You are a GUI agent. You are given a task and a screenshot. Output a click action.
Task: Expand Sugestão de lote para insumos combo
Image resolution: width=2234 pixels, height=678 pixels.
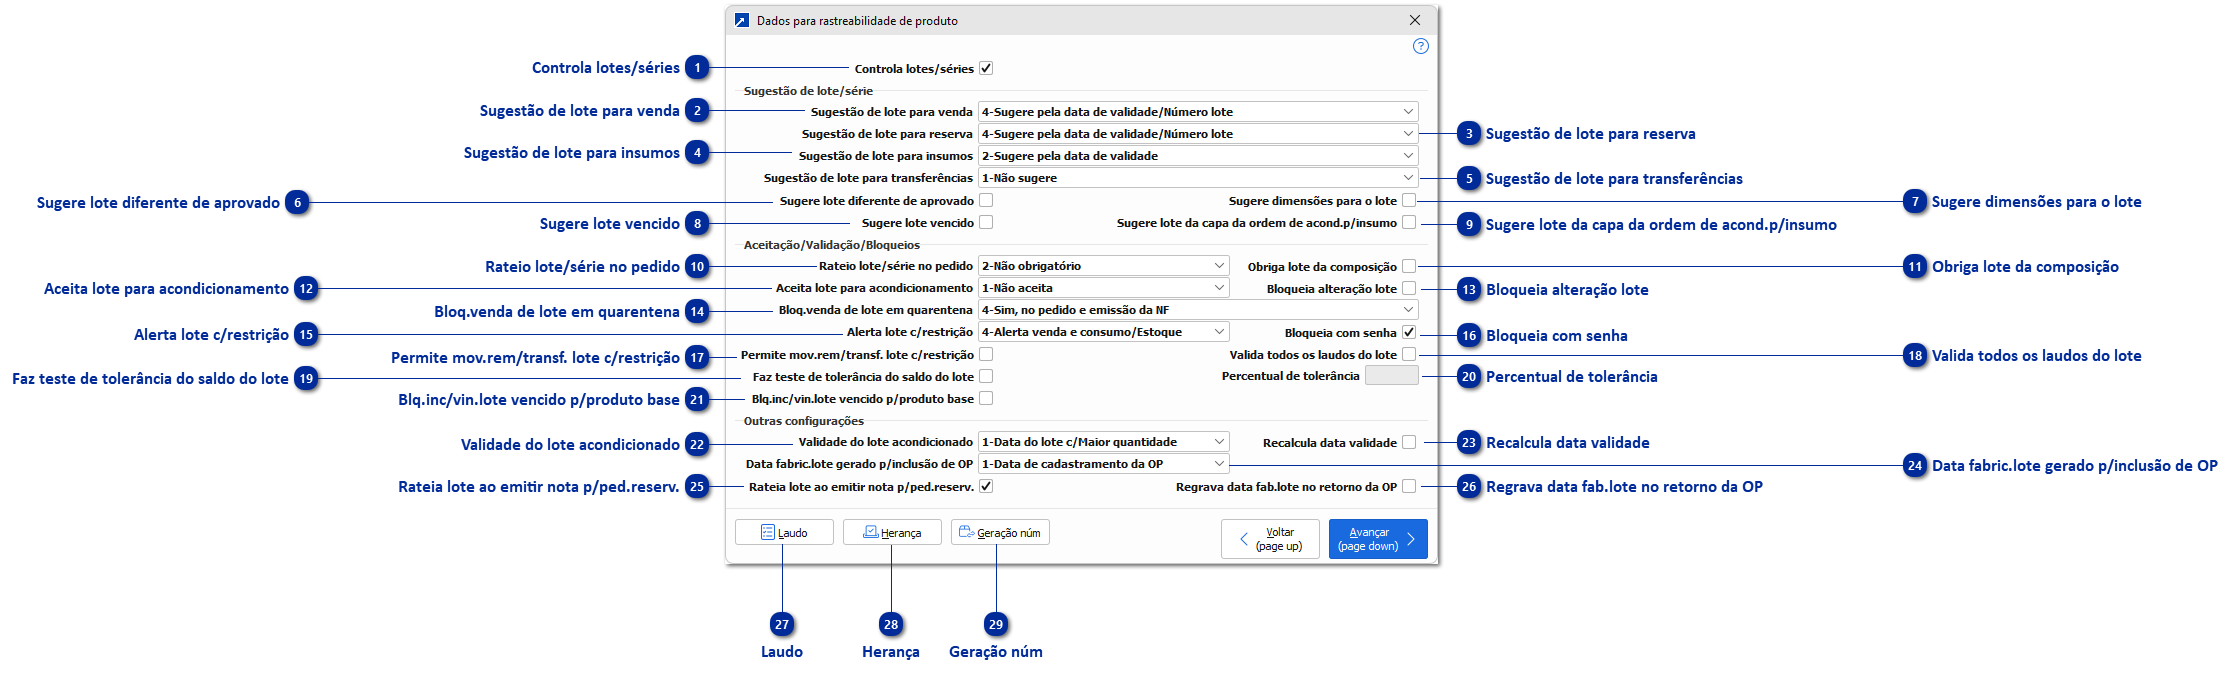[1198, 156]
